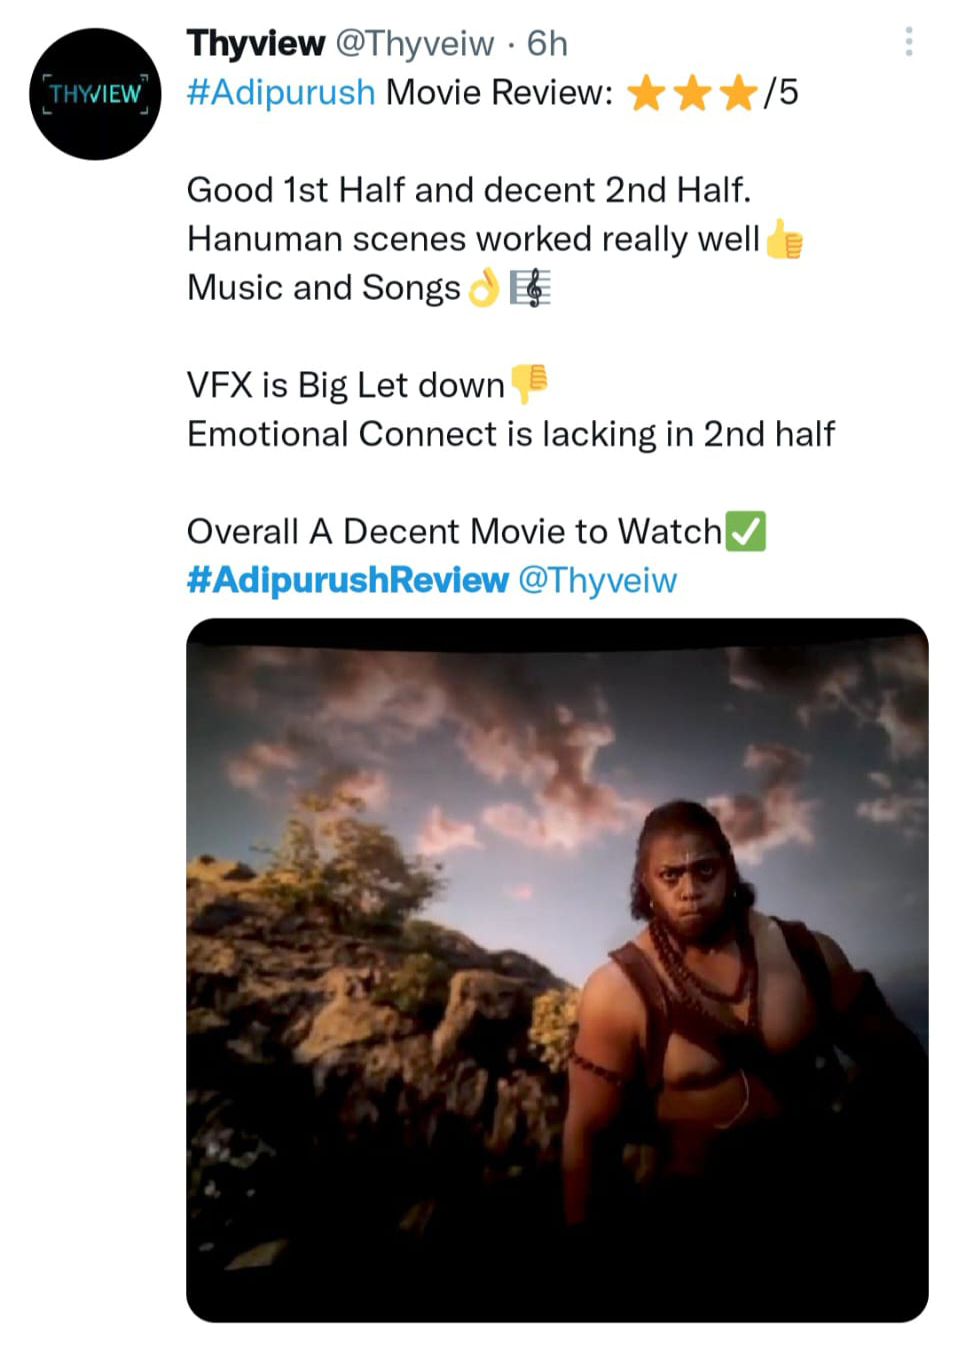Screen dimensions: 958x1346
Task: Open the #AdipurushReview hashtag
Action: tap(347, 580)
